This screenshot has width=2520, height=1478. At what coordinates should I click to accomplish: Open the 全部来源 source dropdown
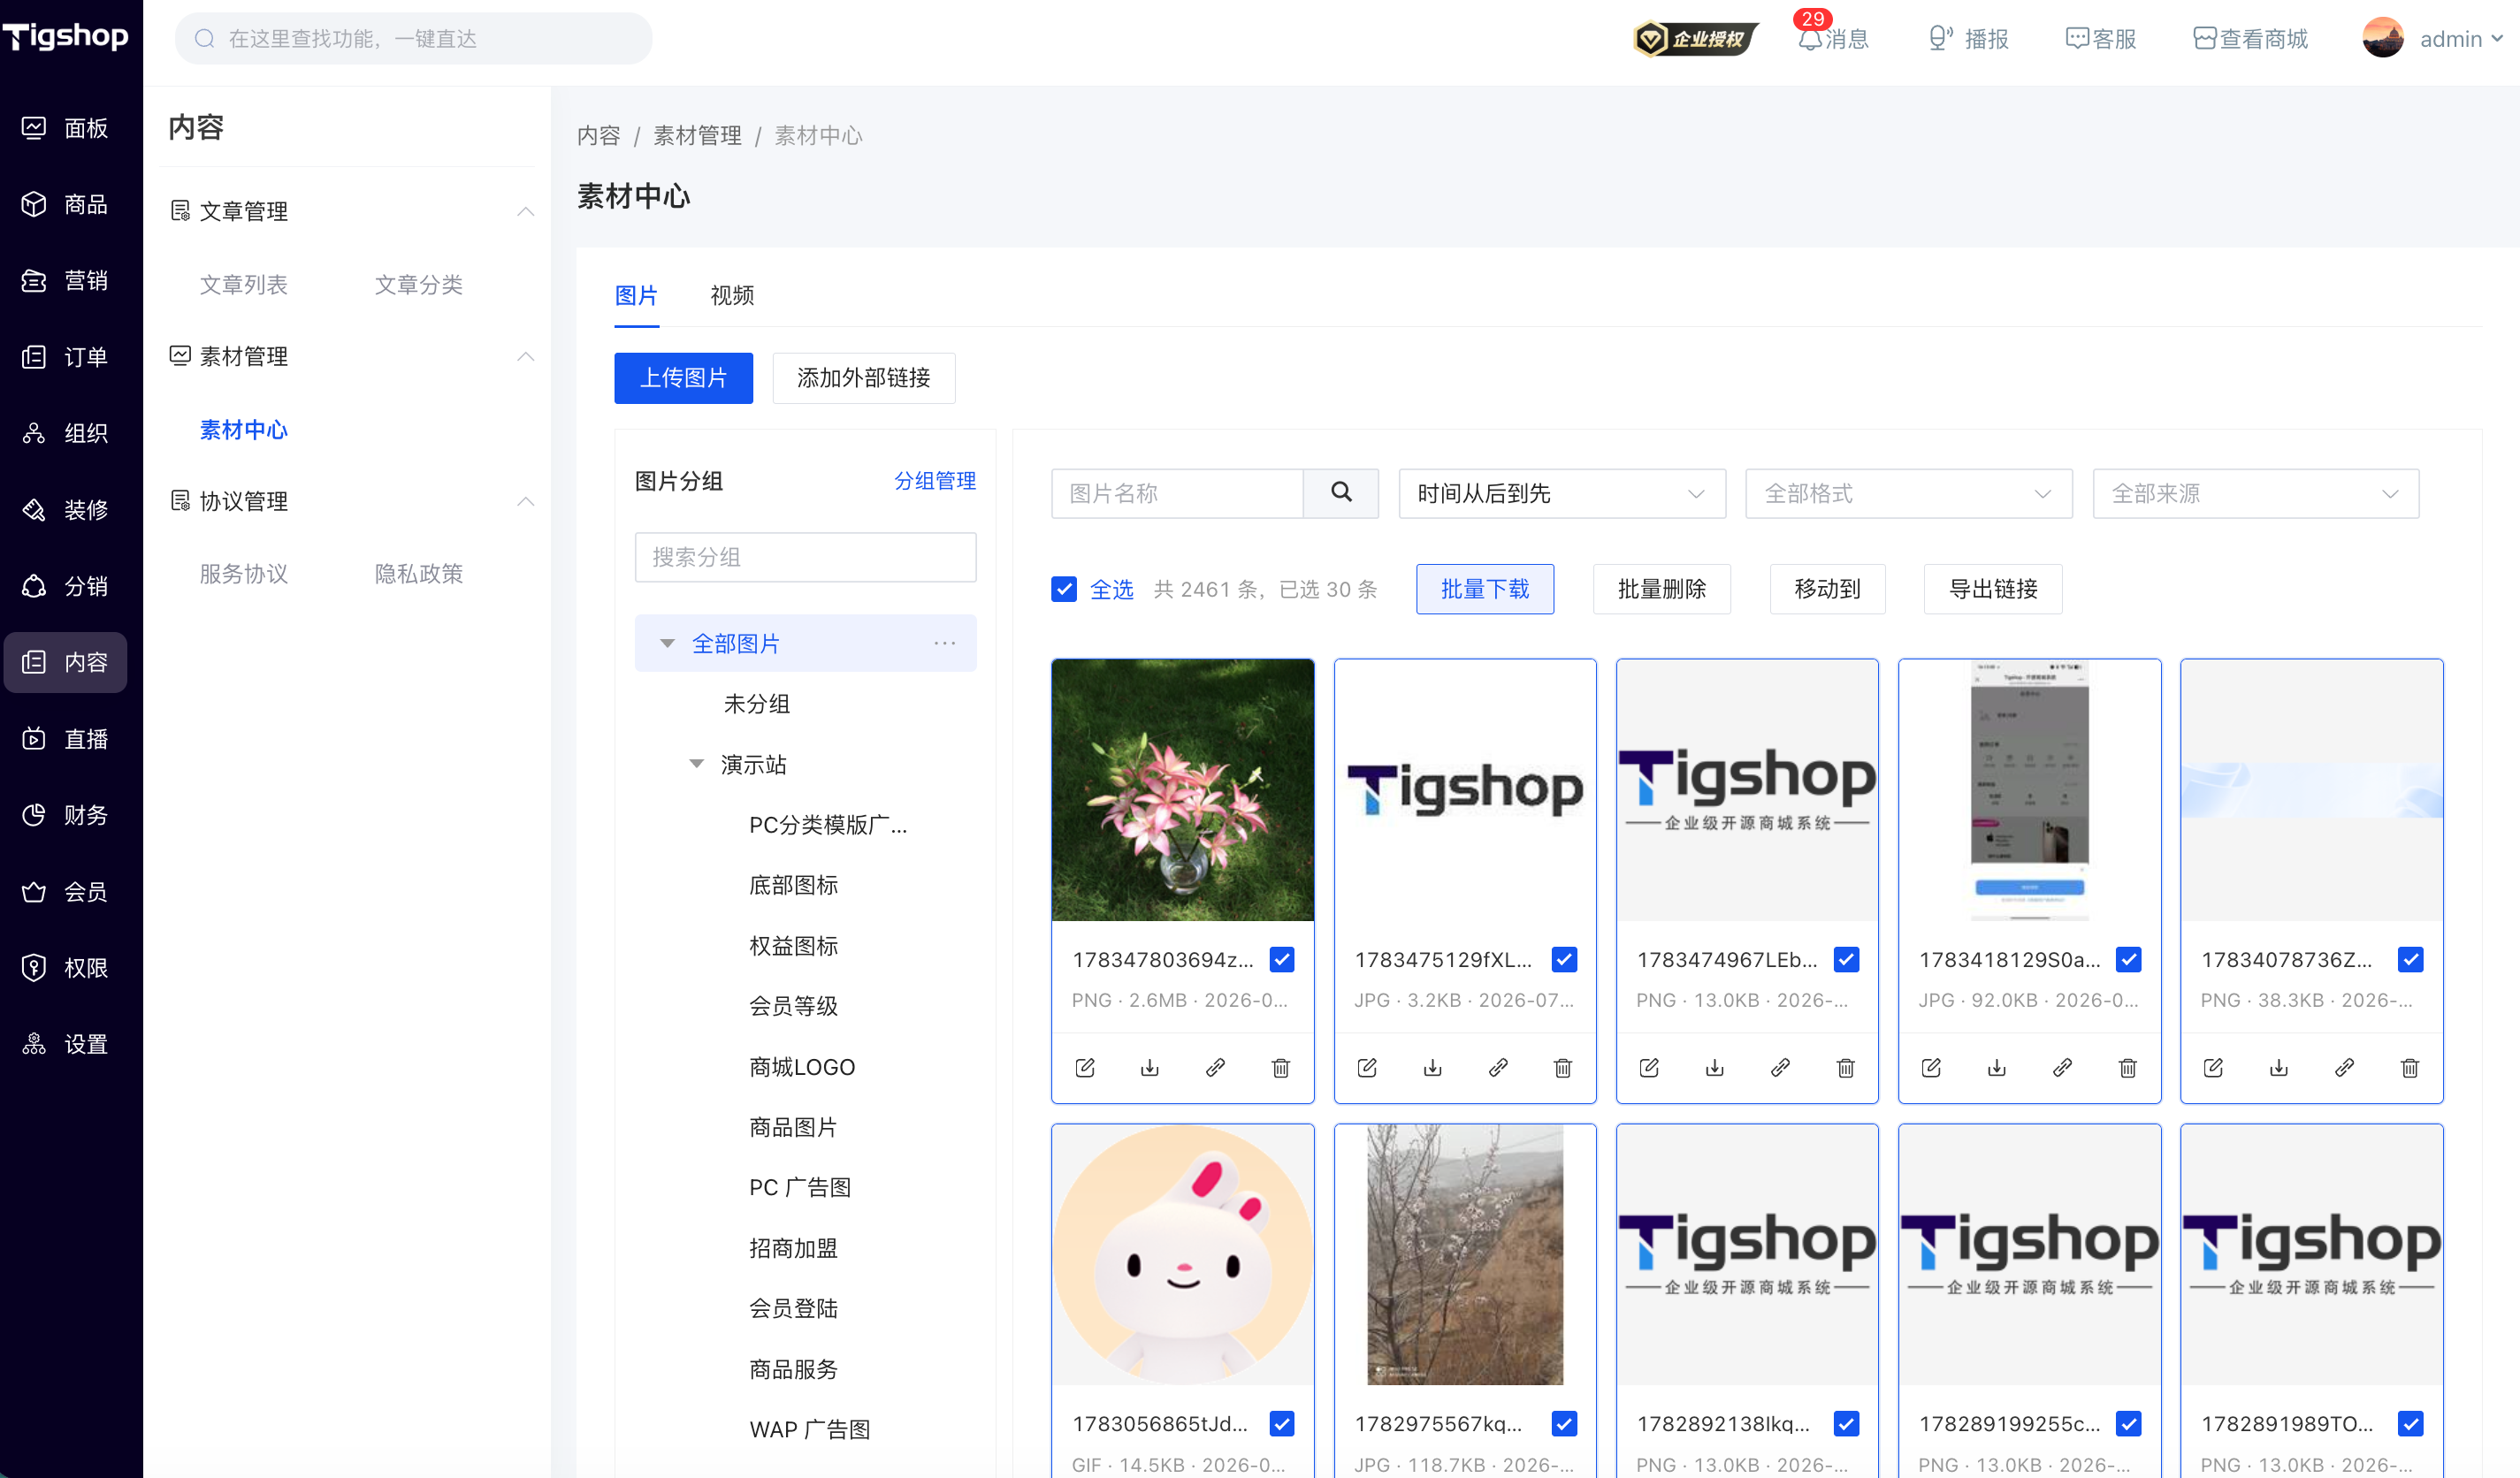2256,493
